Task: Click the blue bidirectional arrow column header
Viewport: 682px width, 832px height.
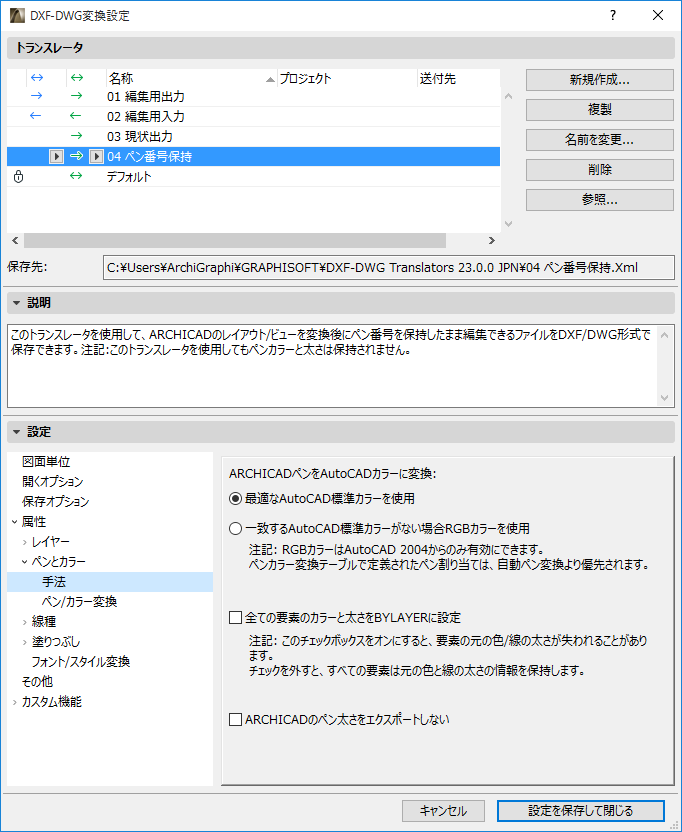Action: tap(37, 78)
